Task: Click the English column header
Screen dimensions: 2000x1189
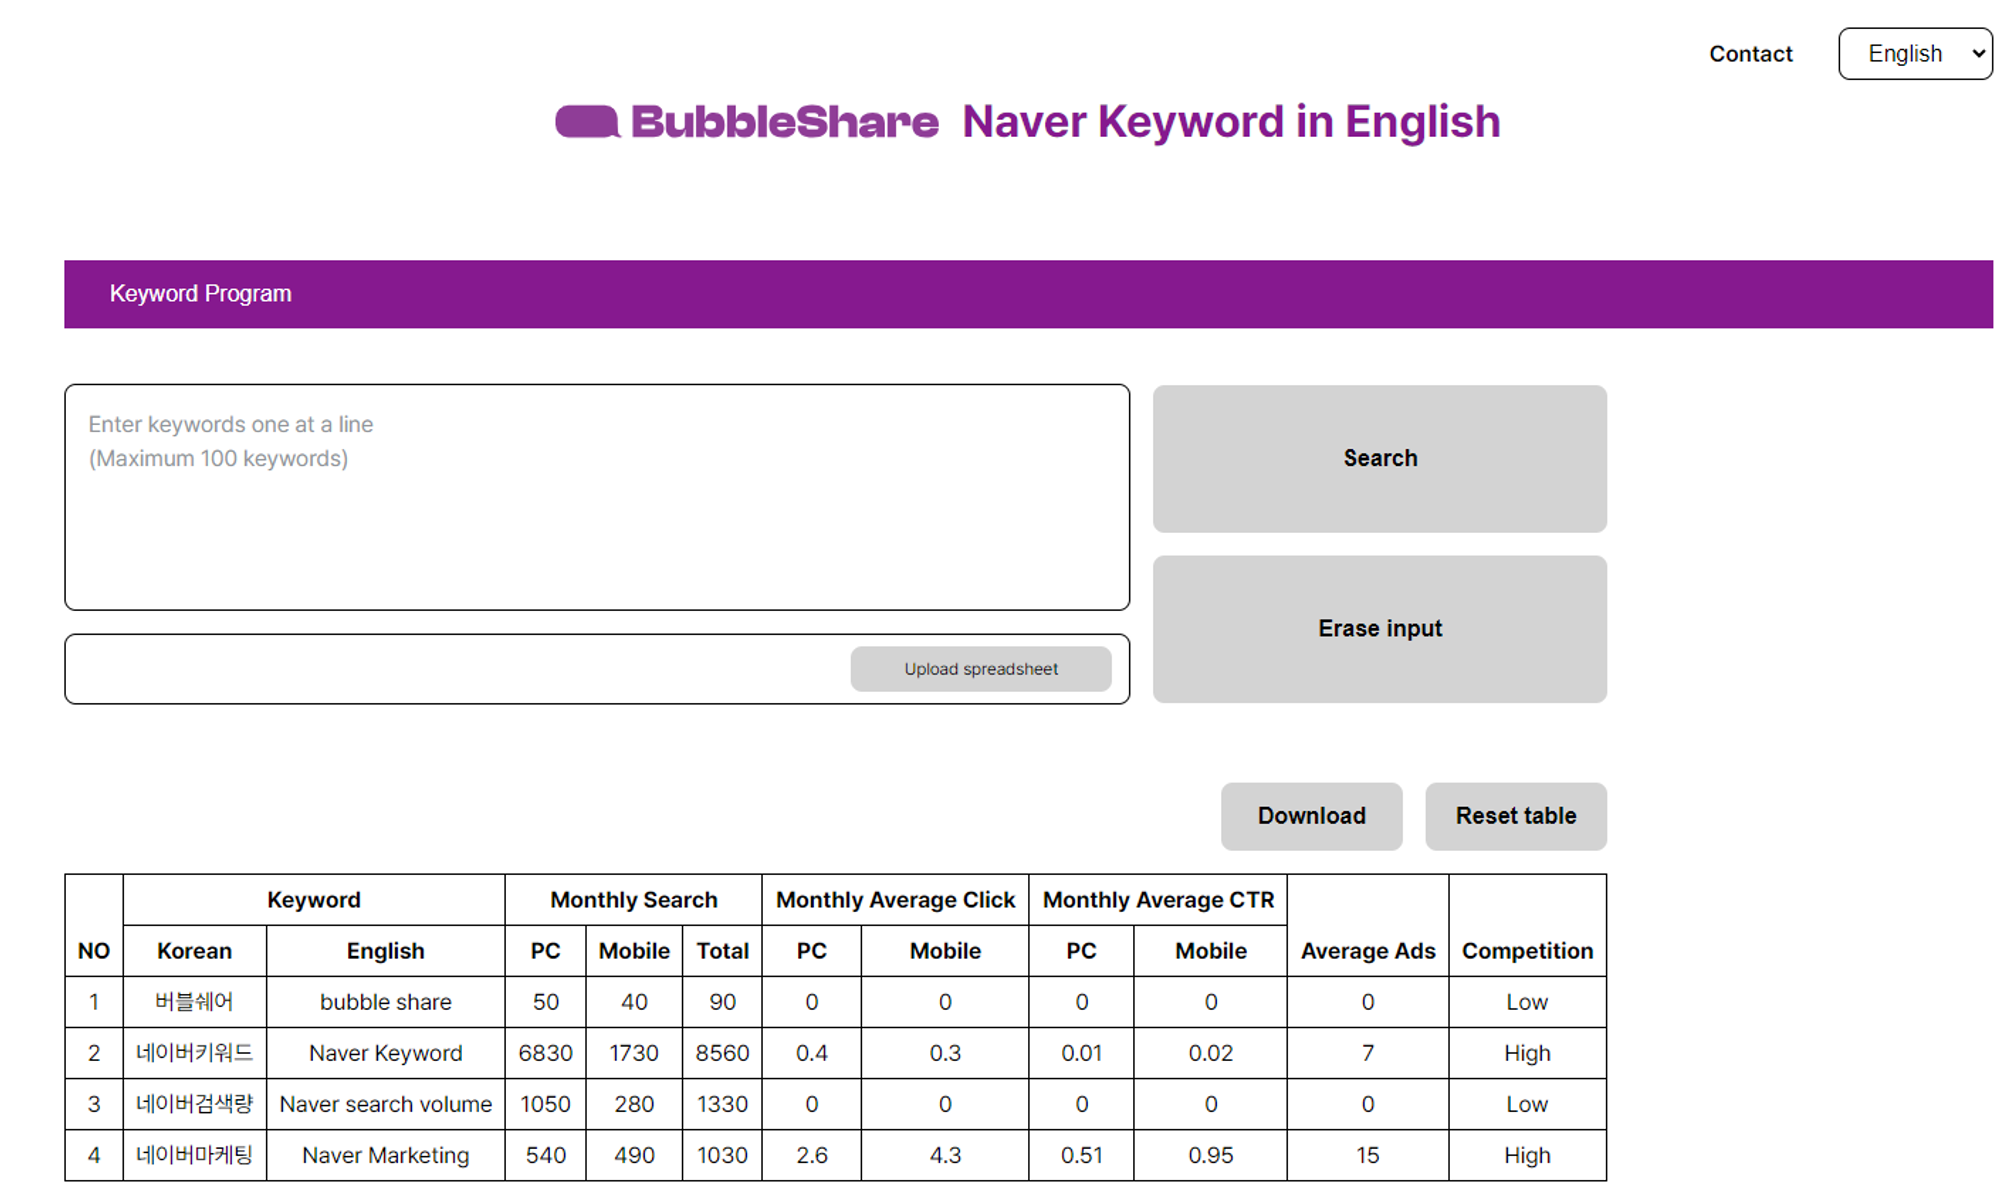Action: [385, 951]
